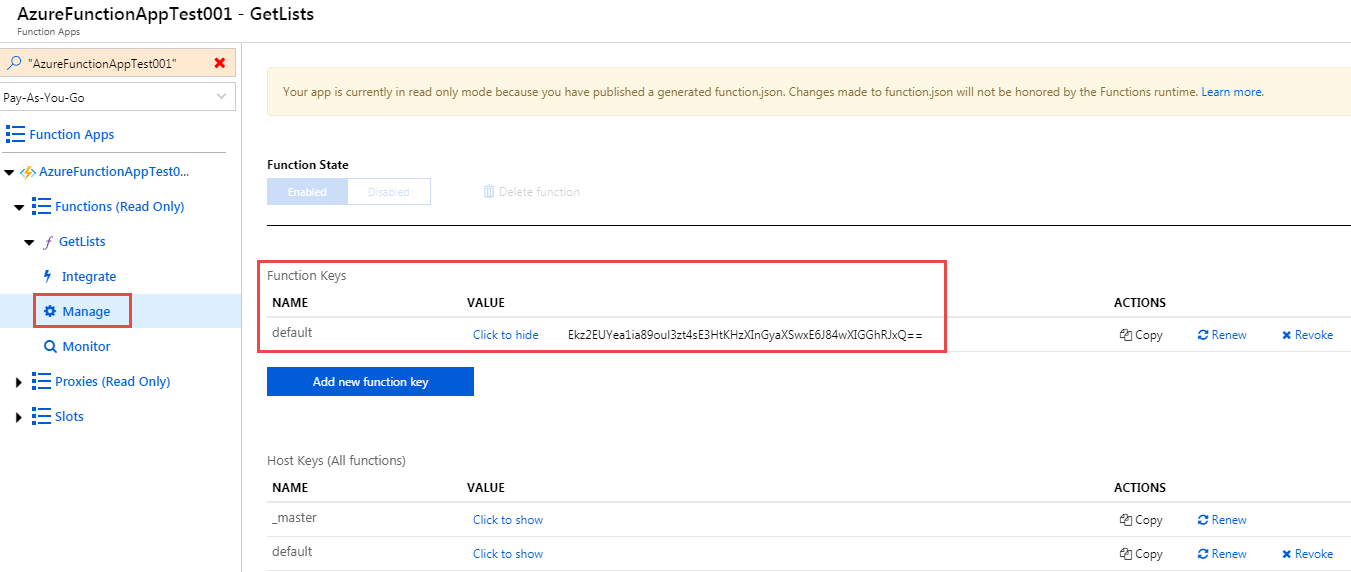Click Revoke label for default host key
This screenshot has height=572, width=1351.
click(x=1314, y=554)
